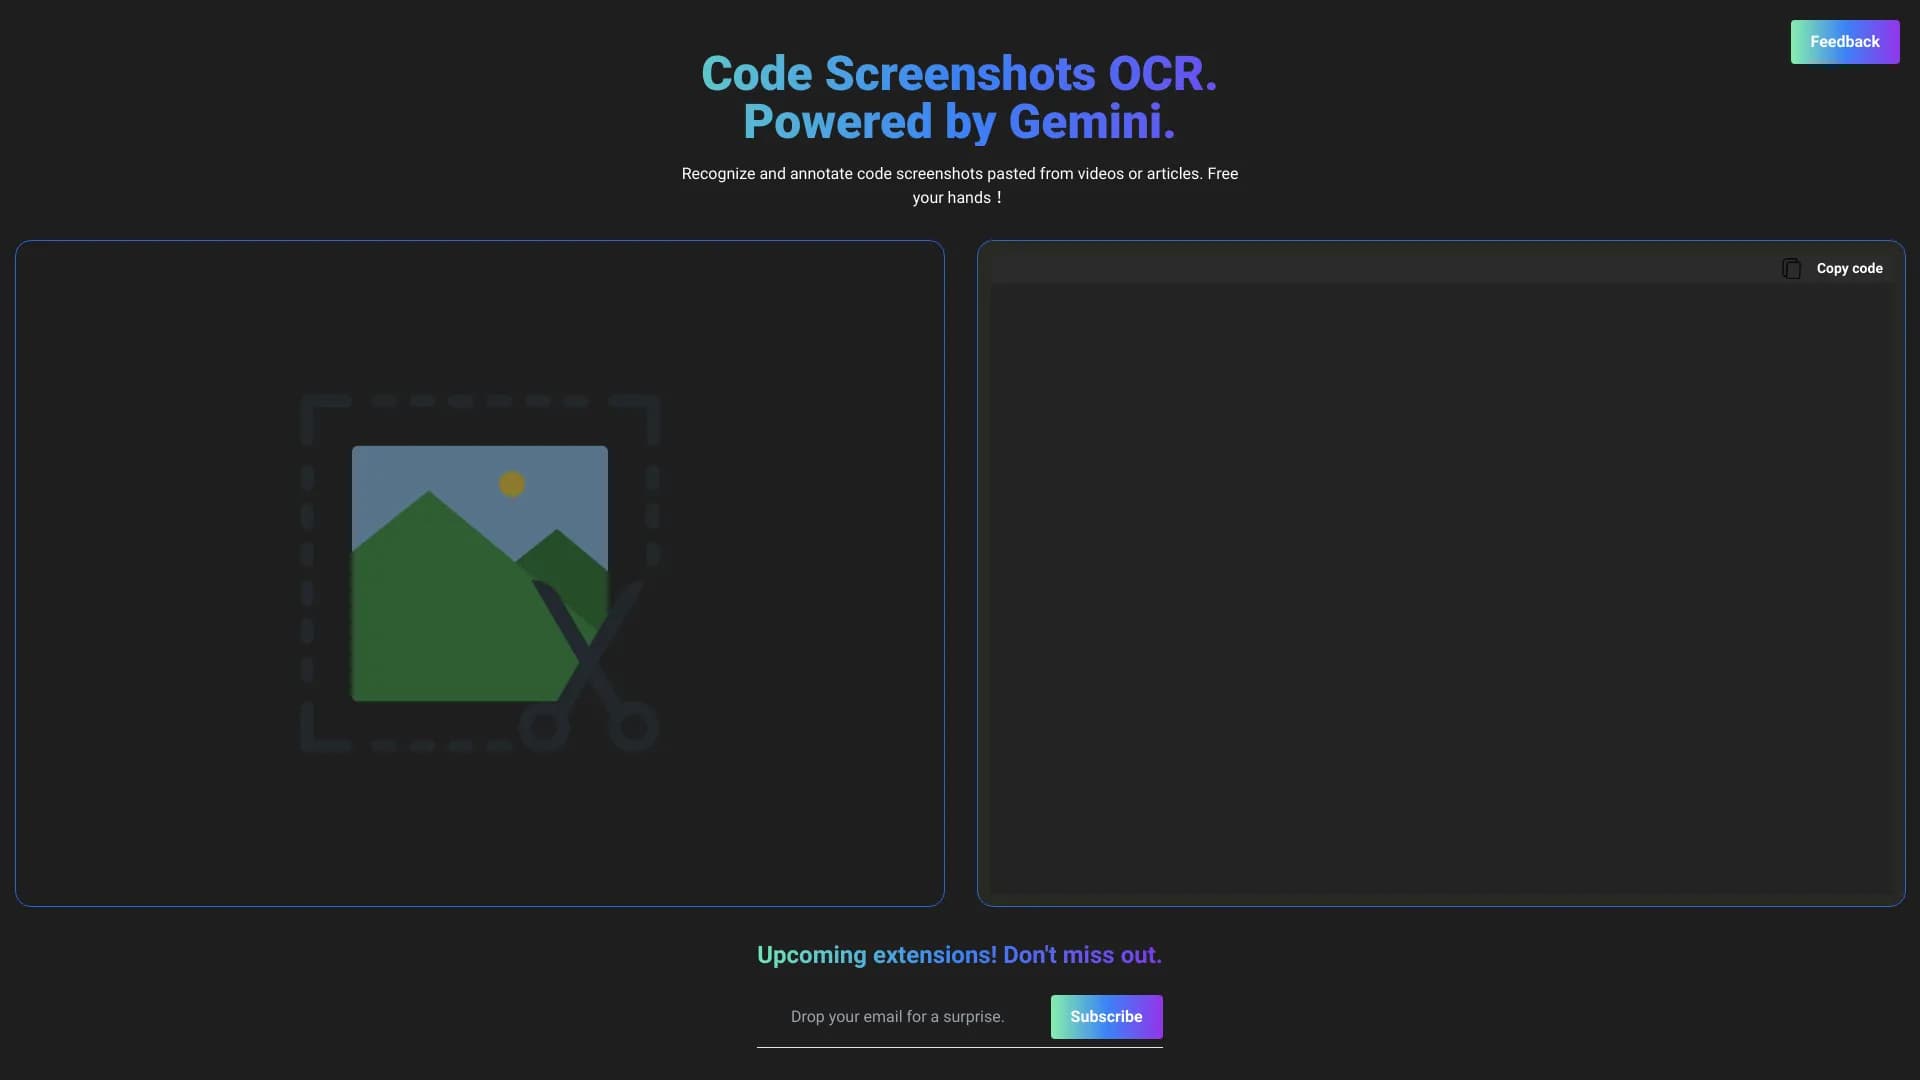This screenshot has height=1080, width=1920.
Task: Open the screenshot upload drop zone panel
Action: [x=480, y=570]
